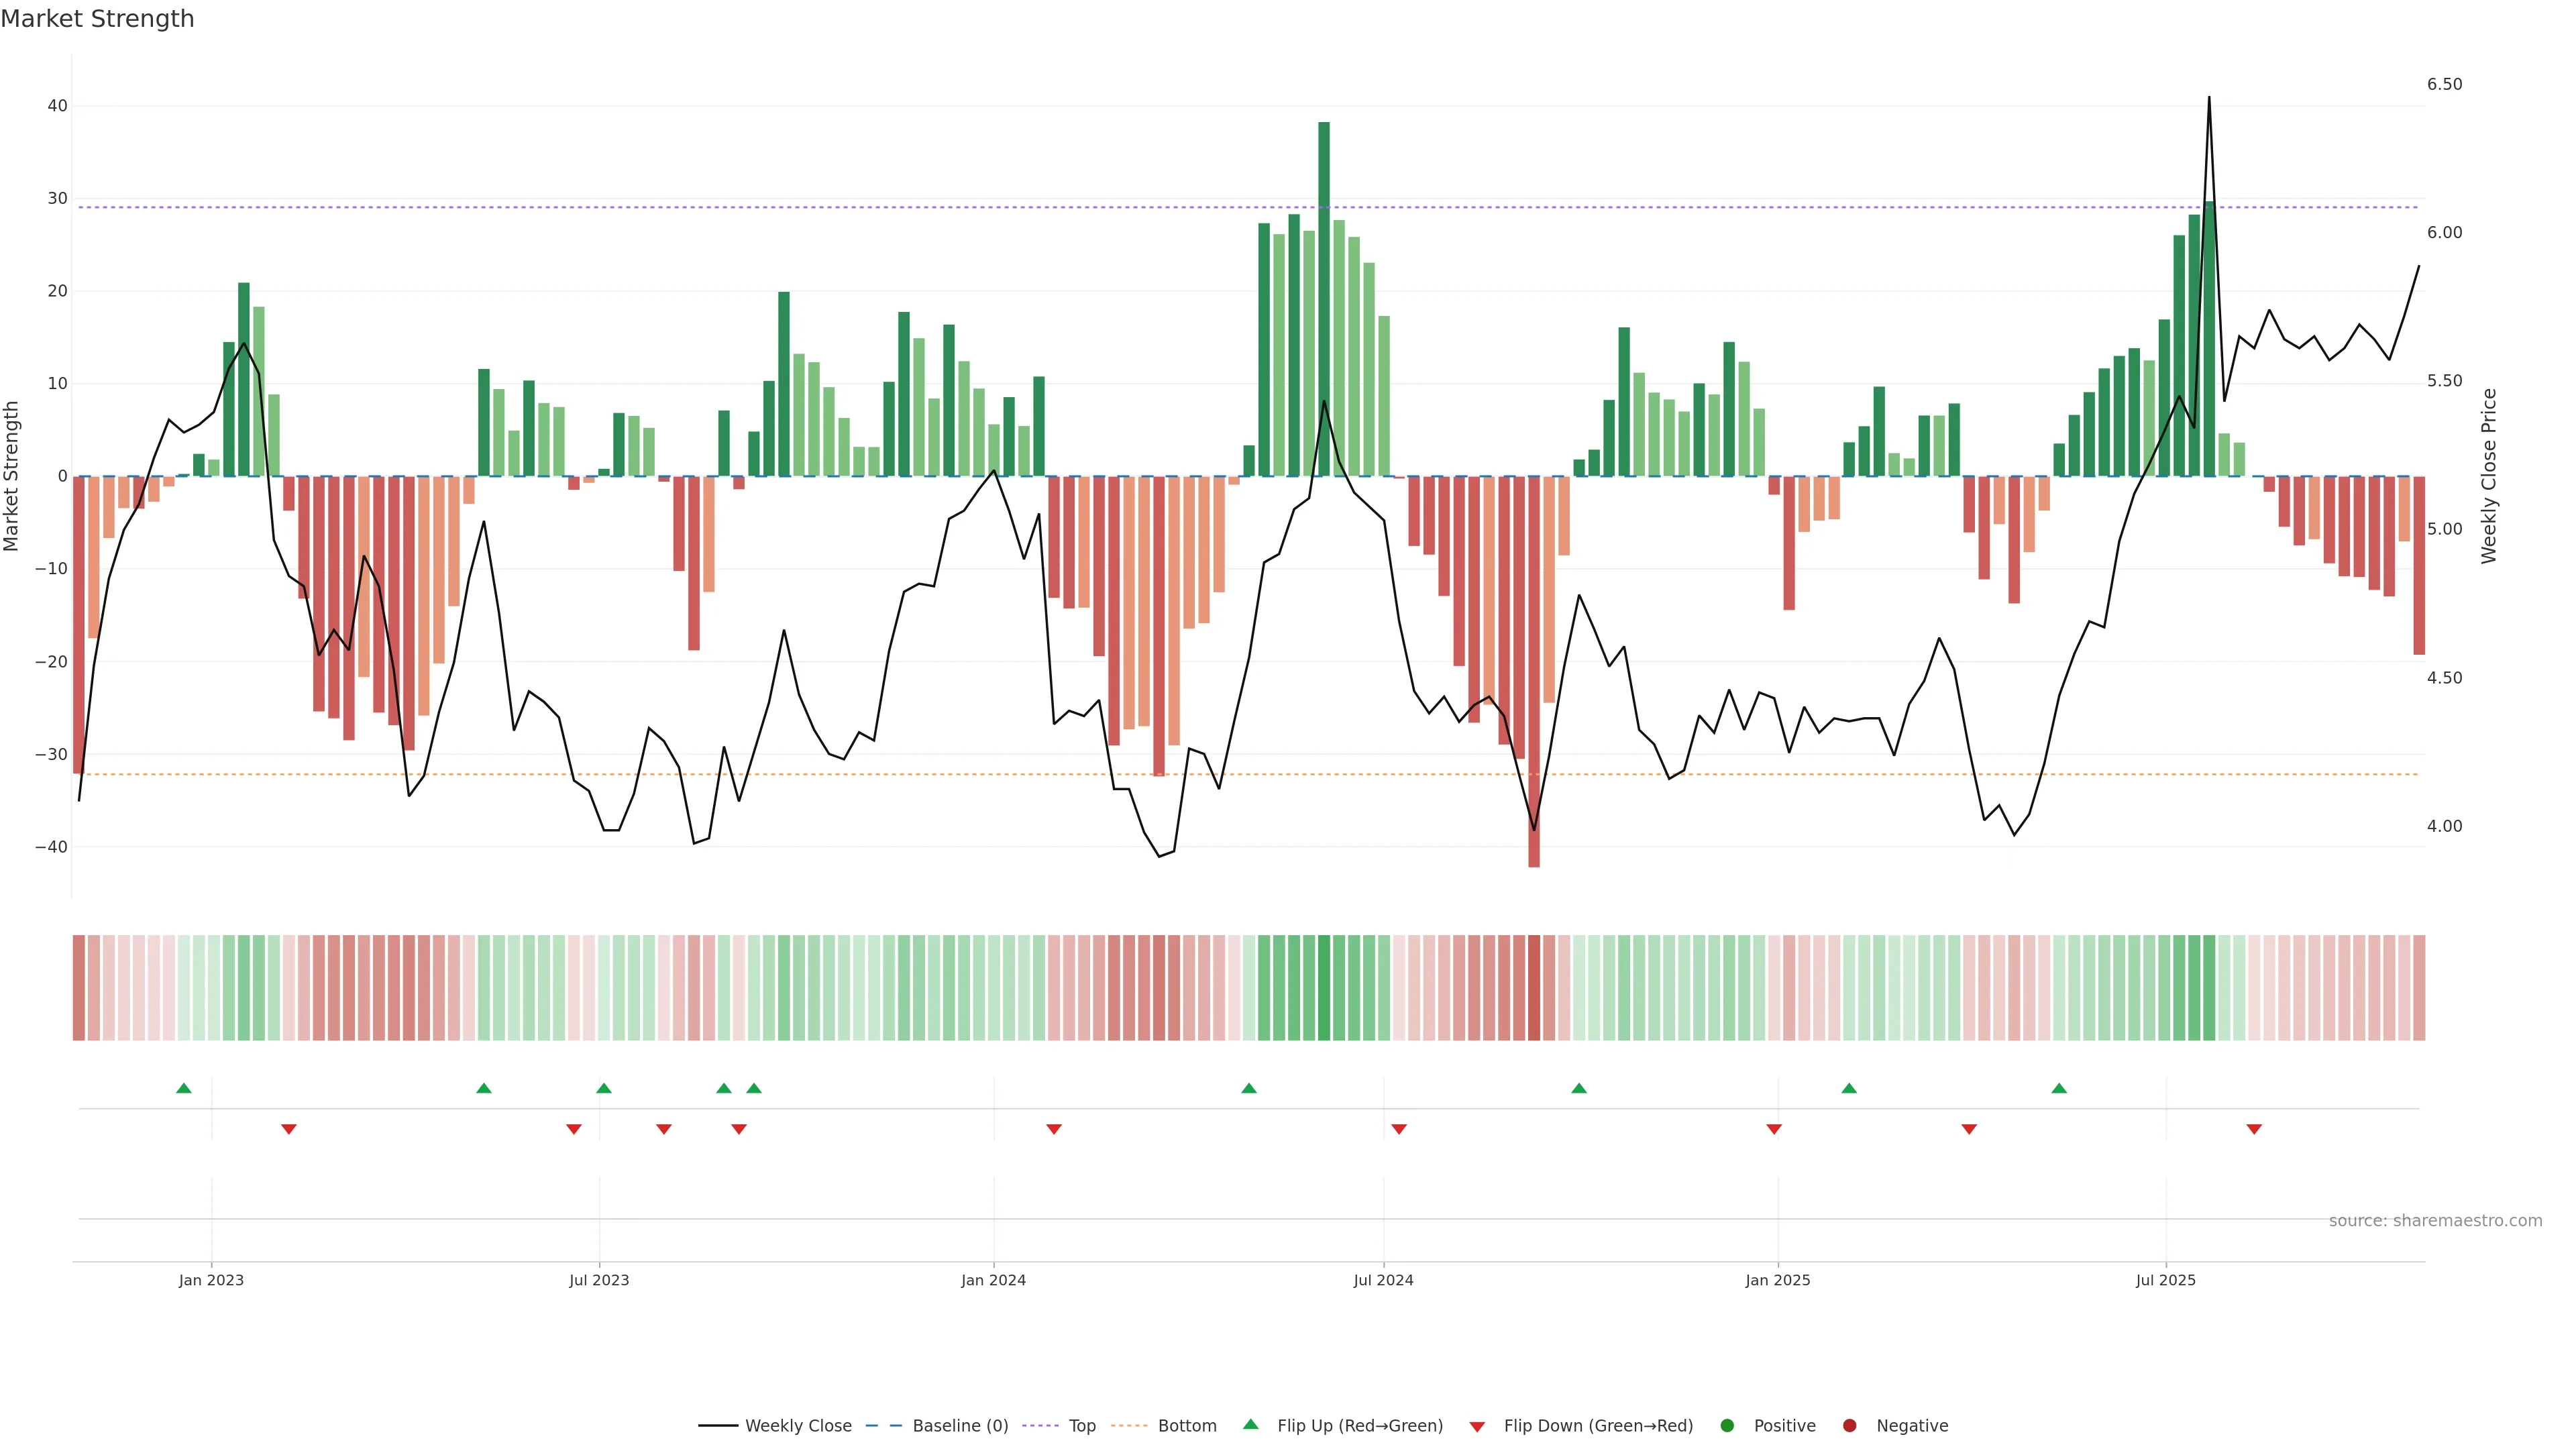This screenshot has height=1449, width=2576.
Task: Click Flip Down (Green→Red) legend triangle
Action: (1477, 1427)
